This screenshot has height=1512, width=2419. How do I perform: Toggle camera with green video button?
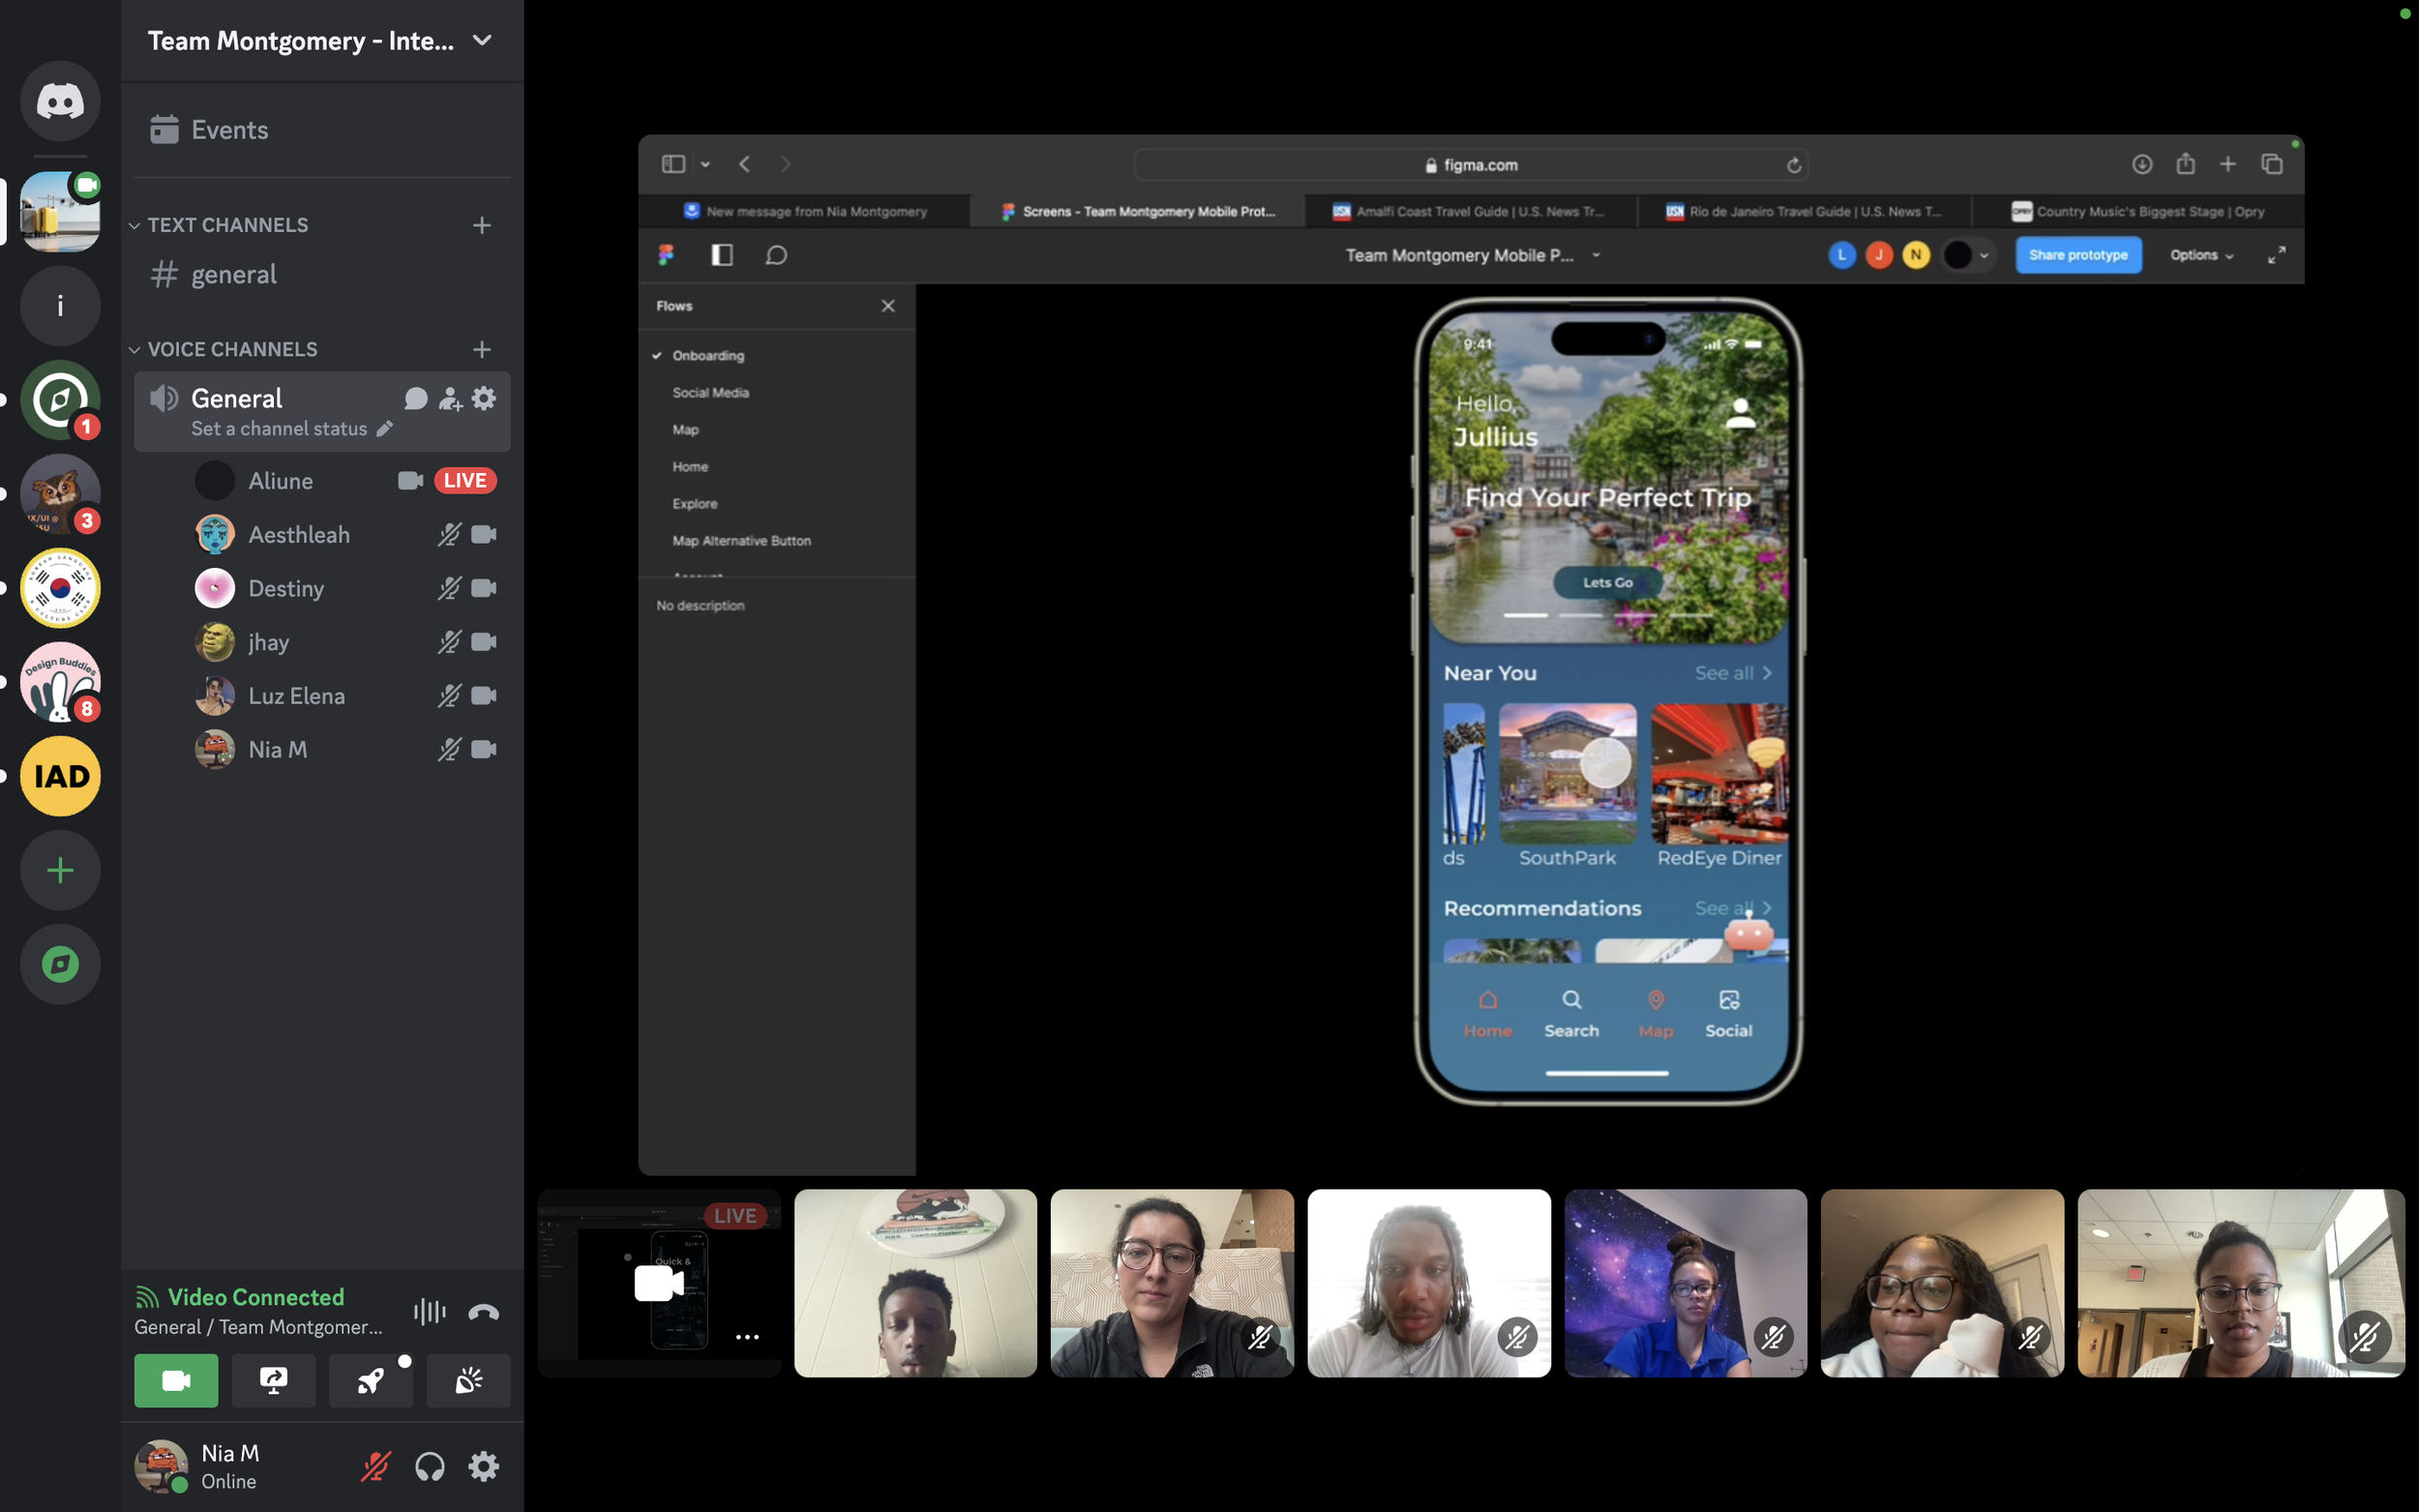176,1381
